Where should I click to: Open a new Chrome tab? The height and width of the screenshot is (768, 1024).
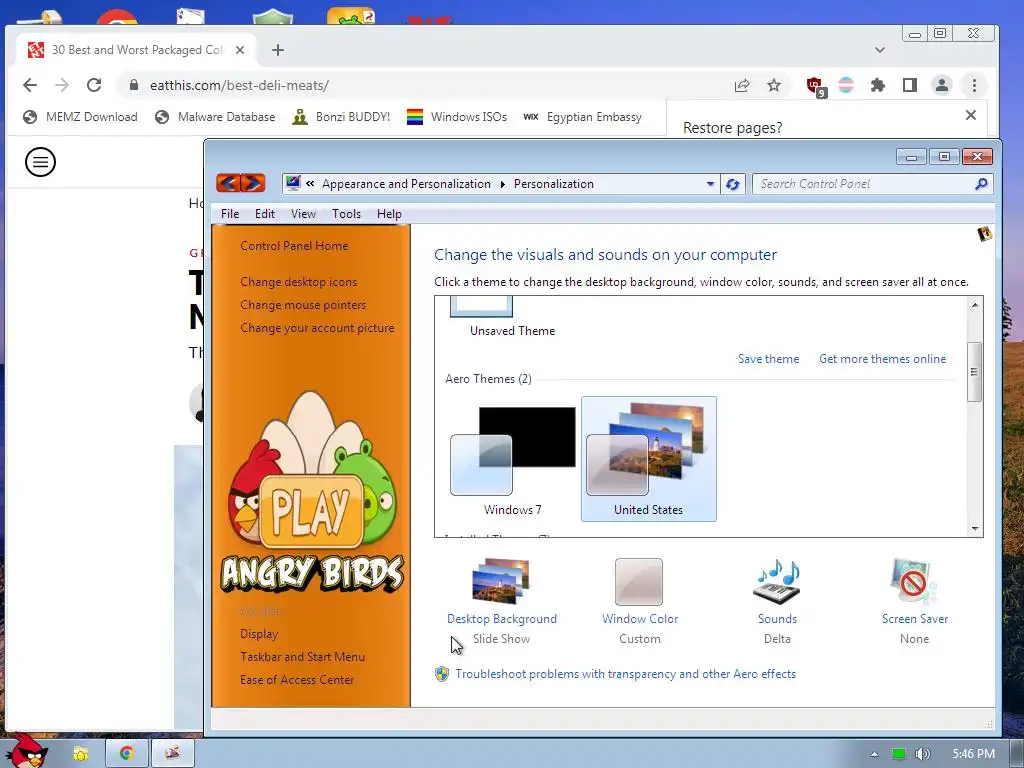278,50
